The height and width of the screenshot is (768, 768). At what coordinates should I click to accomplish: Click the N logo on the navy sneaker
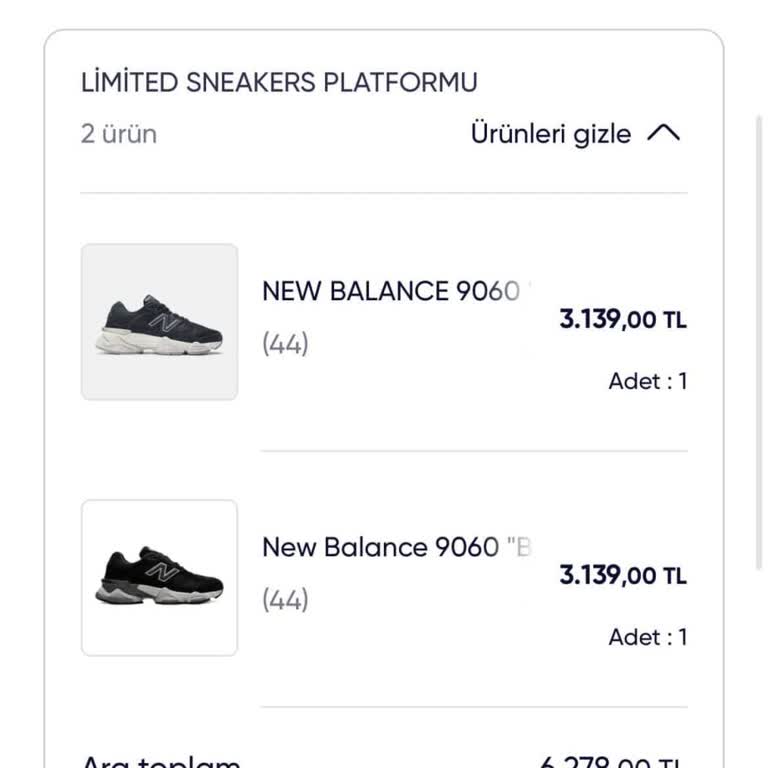(164, 323)
